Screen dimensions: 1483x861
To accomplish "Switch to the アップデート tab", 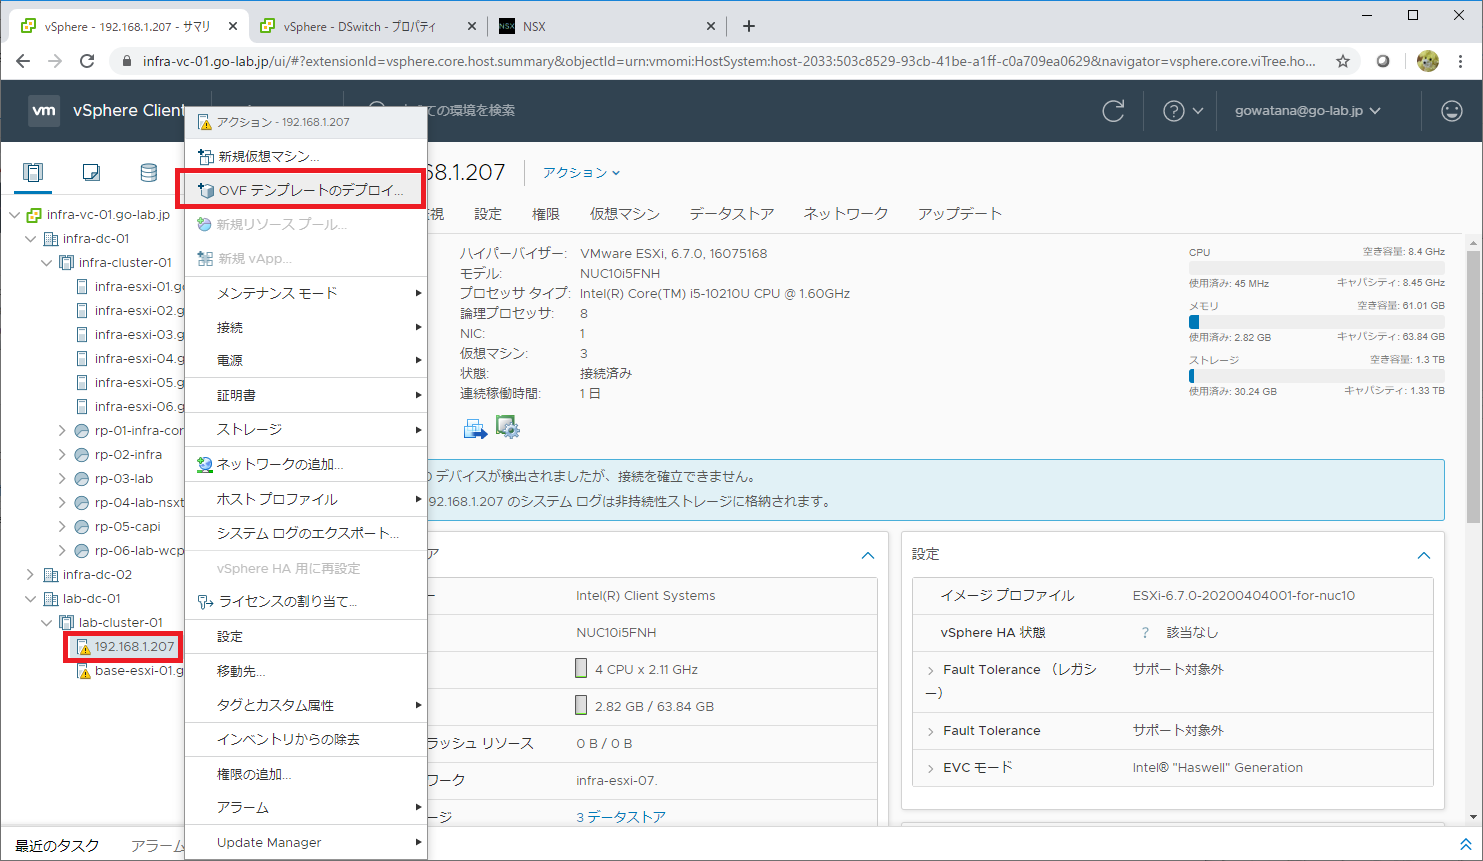I will pyautogui.click(x=960, y=214).
